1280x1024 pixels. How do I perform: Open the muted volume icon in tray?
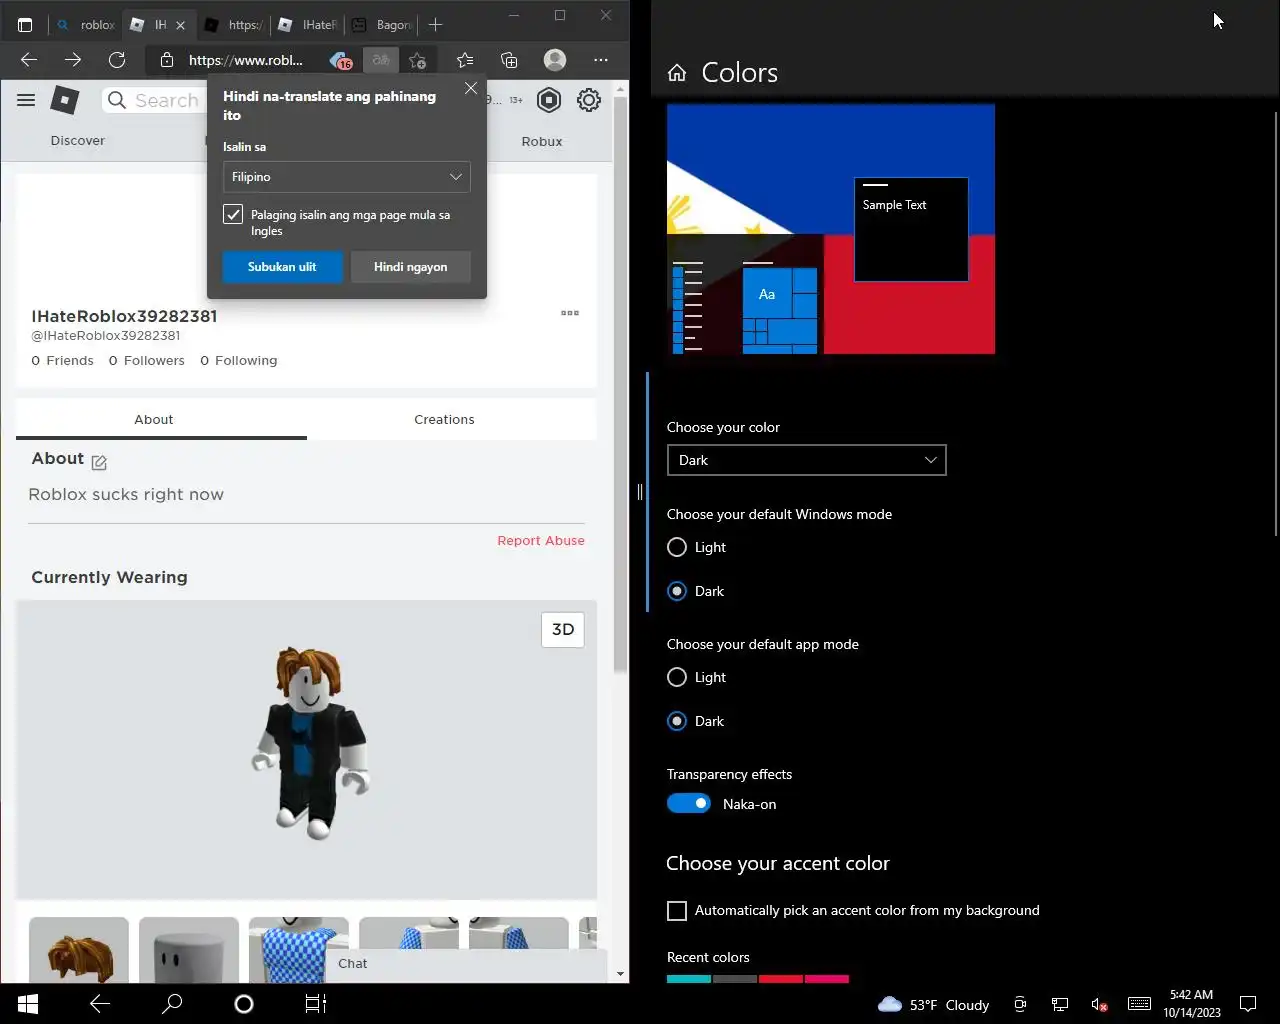click(x=1099, y=1004)
